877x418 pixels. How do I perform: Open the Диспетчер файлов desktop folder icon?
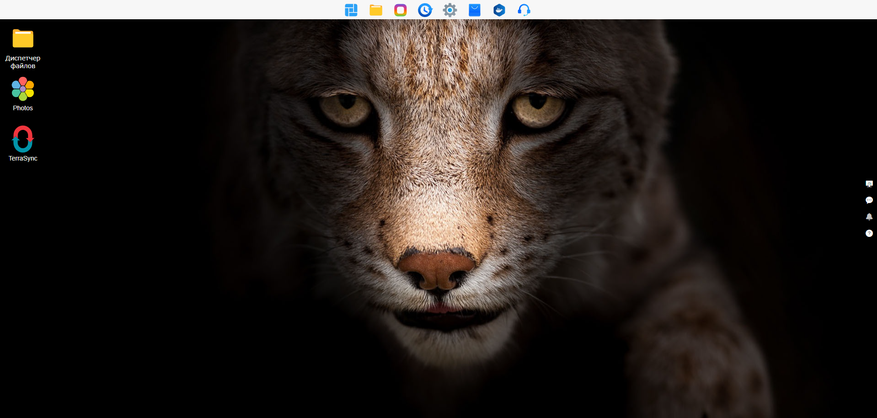pos(23,39)
